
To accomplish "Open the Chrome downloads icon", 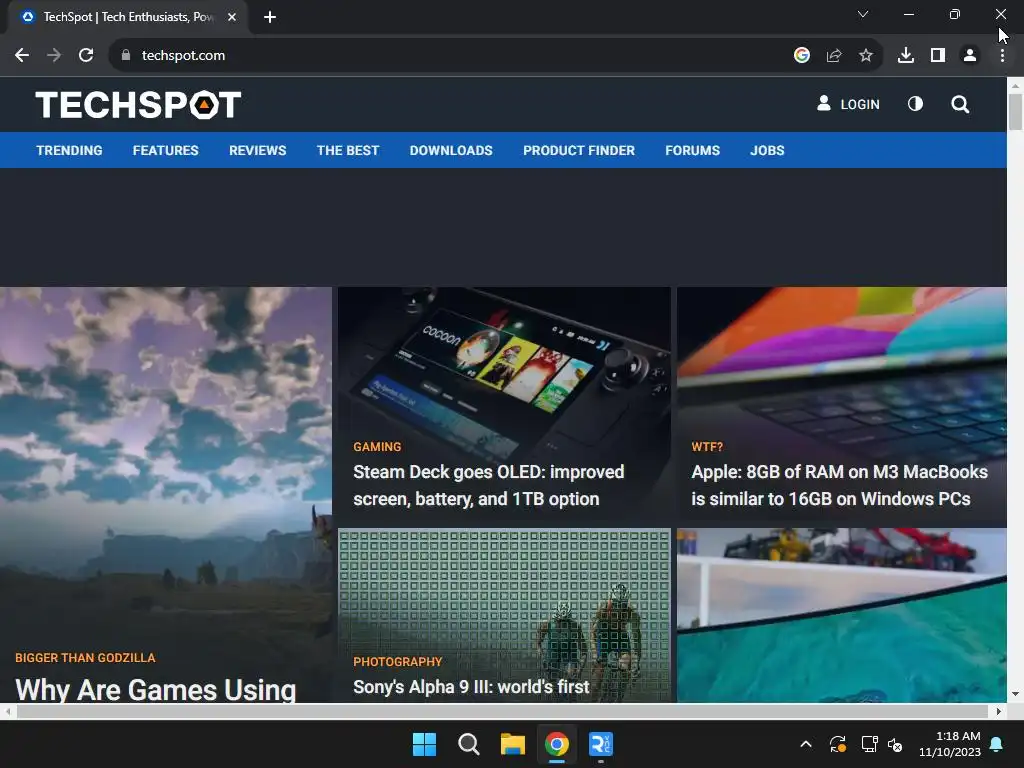I will [x=905, y=56].
